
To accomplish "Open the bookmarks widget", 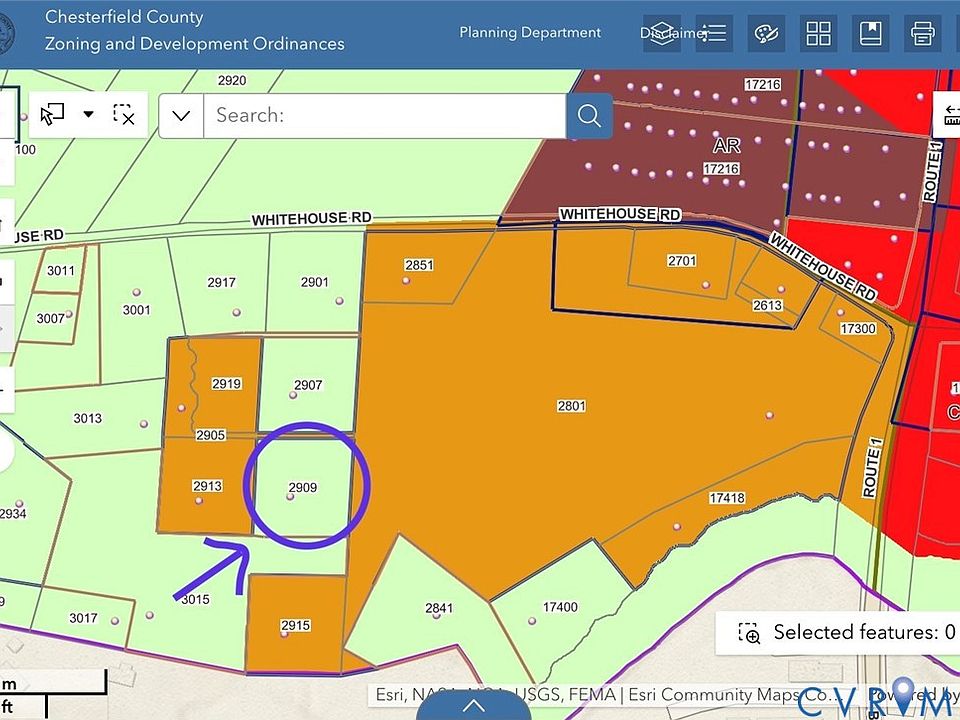I will [x=870, y=33].
